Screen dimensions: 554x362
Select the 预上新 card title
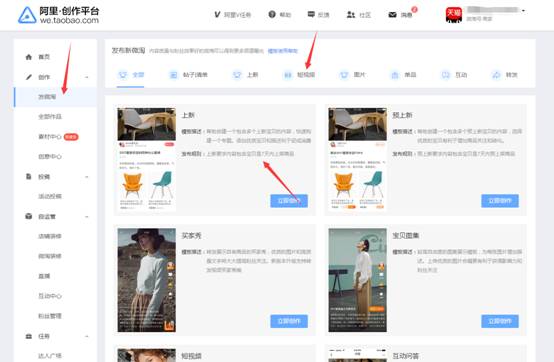[x=402, y=115]
